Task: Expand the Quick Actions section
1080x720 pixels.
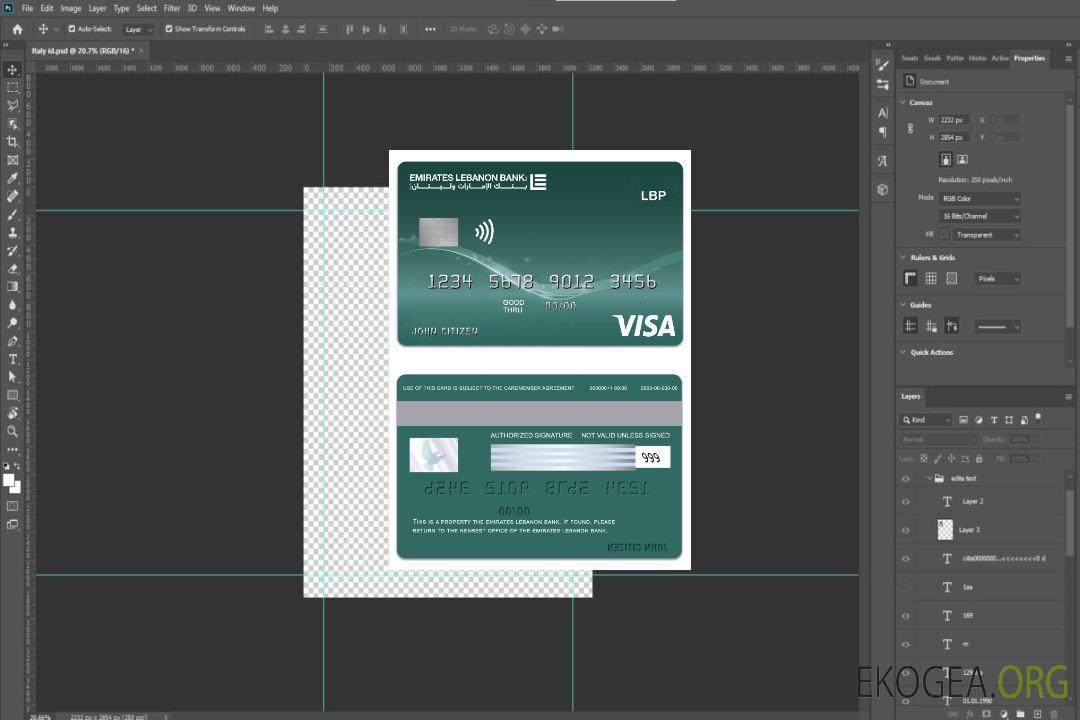Action: (x=903, y=352)
